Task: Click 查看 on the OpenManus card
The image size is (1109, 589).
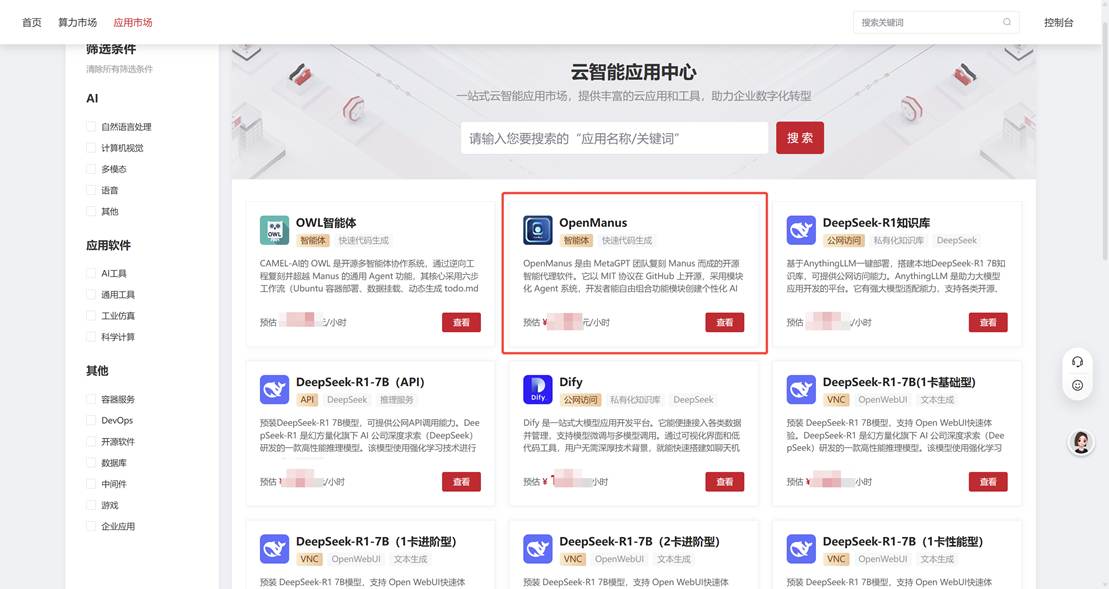Action: point(724,322)
